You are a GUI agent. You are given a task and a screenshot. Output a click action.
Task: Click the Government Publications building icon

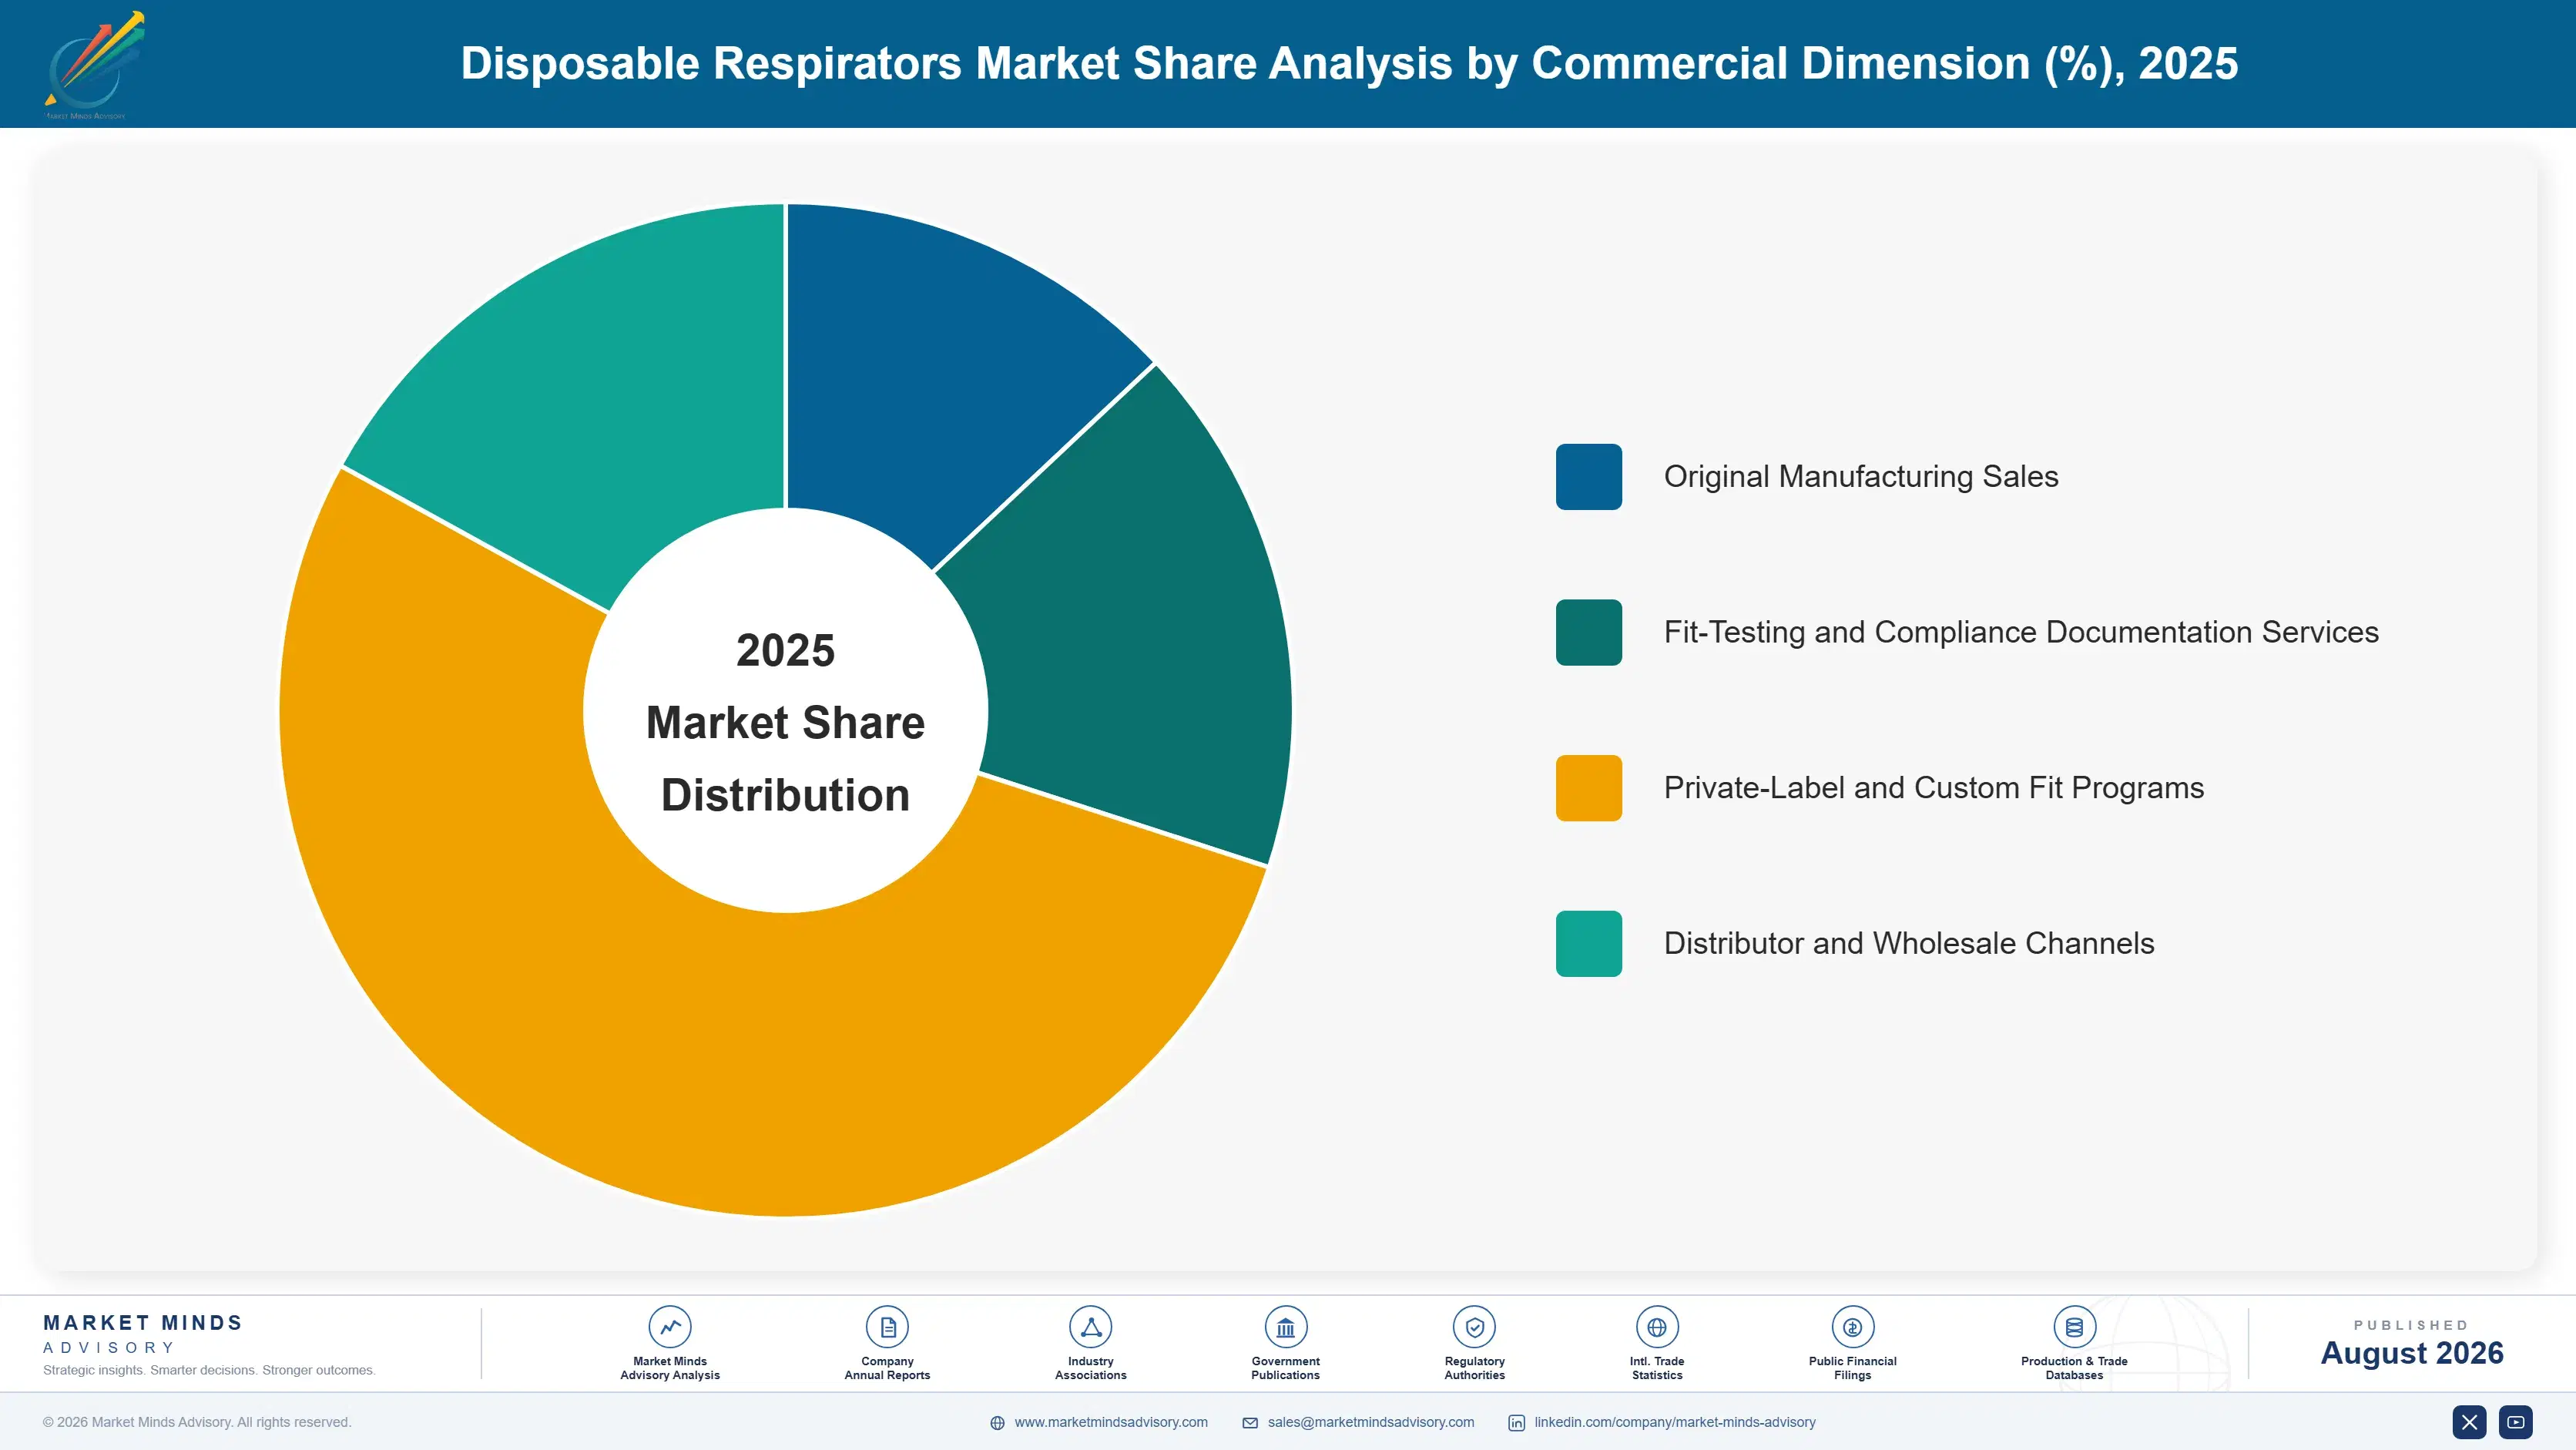pos(1285,1327)
